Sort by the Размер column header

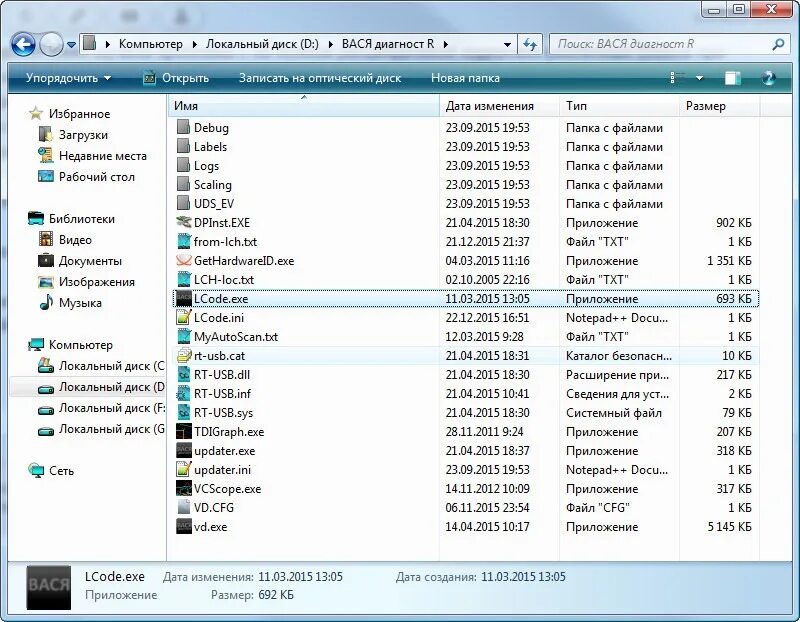719,106
